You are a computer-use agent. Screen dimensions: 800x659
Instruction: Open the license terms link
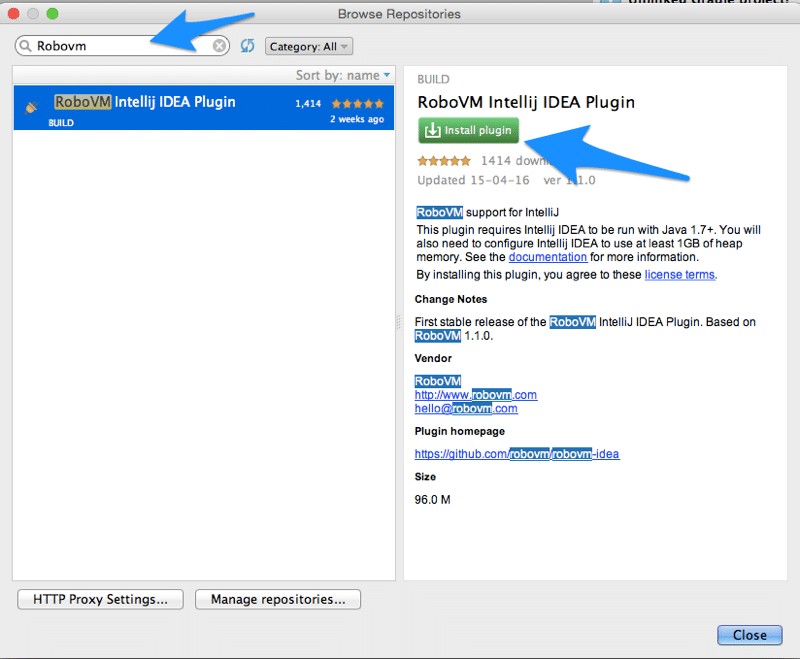(680, 275)
